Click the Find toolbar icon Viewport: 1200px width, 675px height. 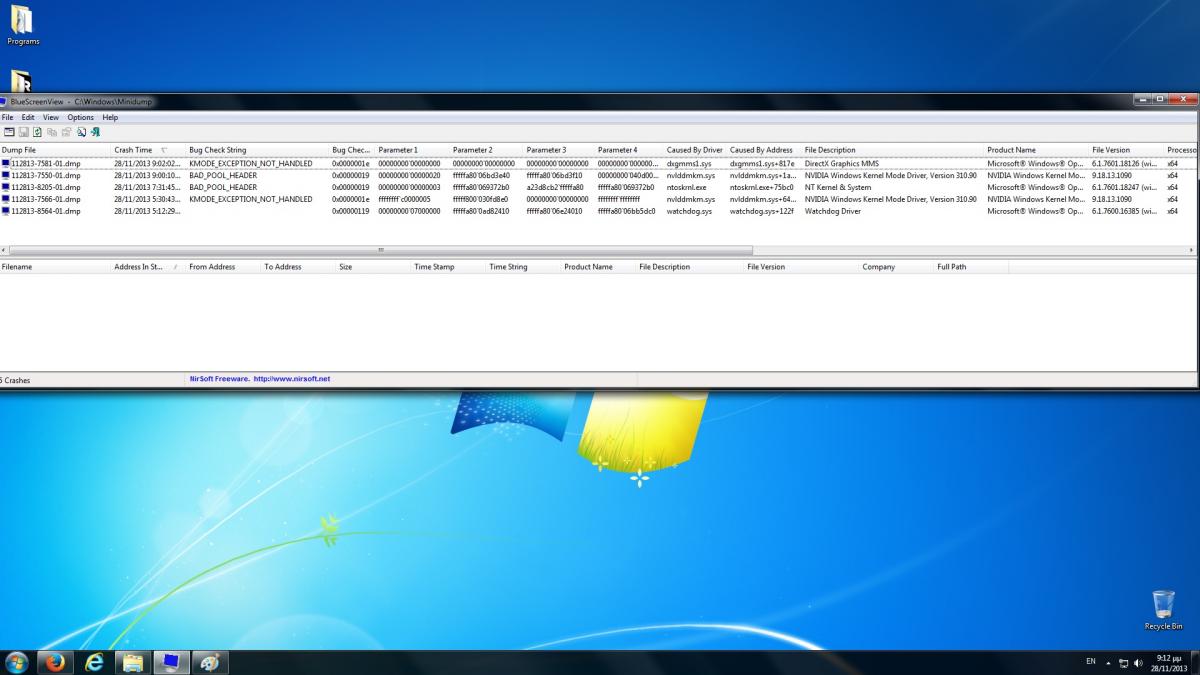pyautogui.click(x=81, y=132)
